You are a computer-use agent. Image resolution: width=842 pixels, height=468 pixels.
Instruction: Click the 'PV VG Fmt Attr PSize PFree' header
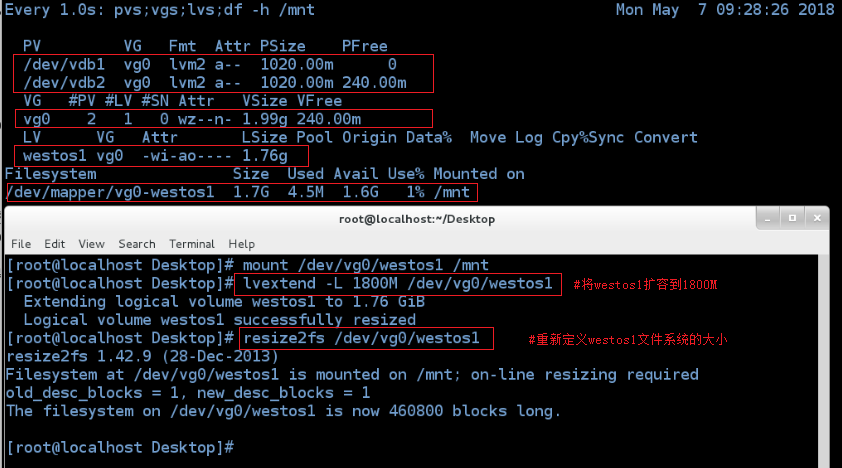pos(205,46)
